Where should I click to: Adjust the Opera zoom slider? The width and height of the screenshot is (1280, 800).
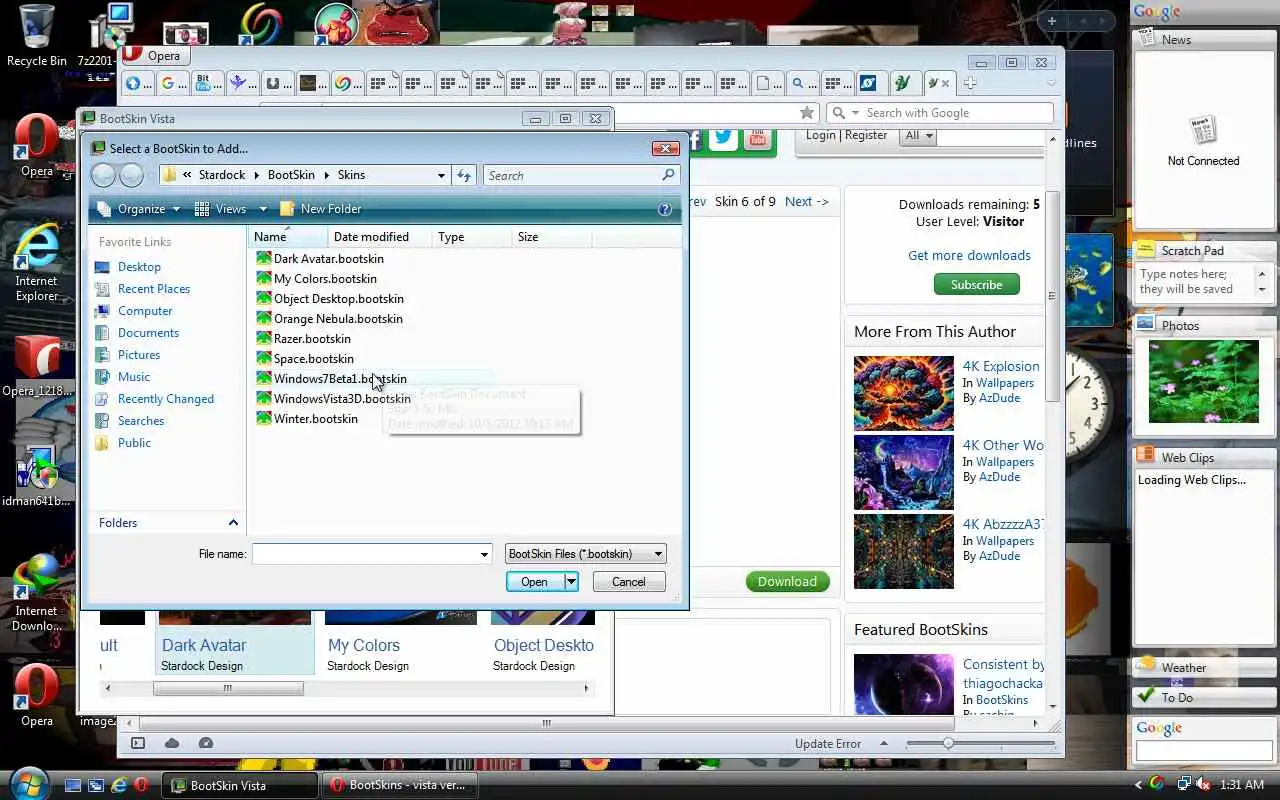click(x=948, y=743)
